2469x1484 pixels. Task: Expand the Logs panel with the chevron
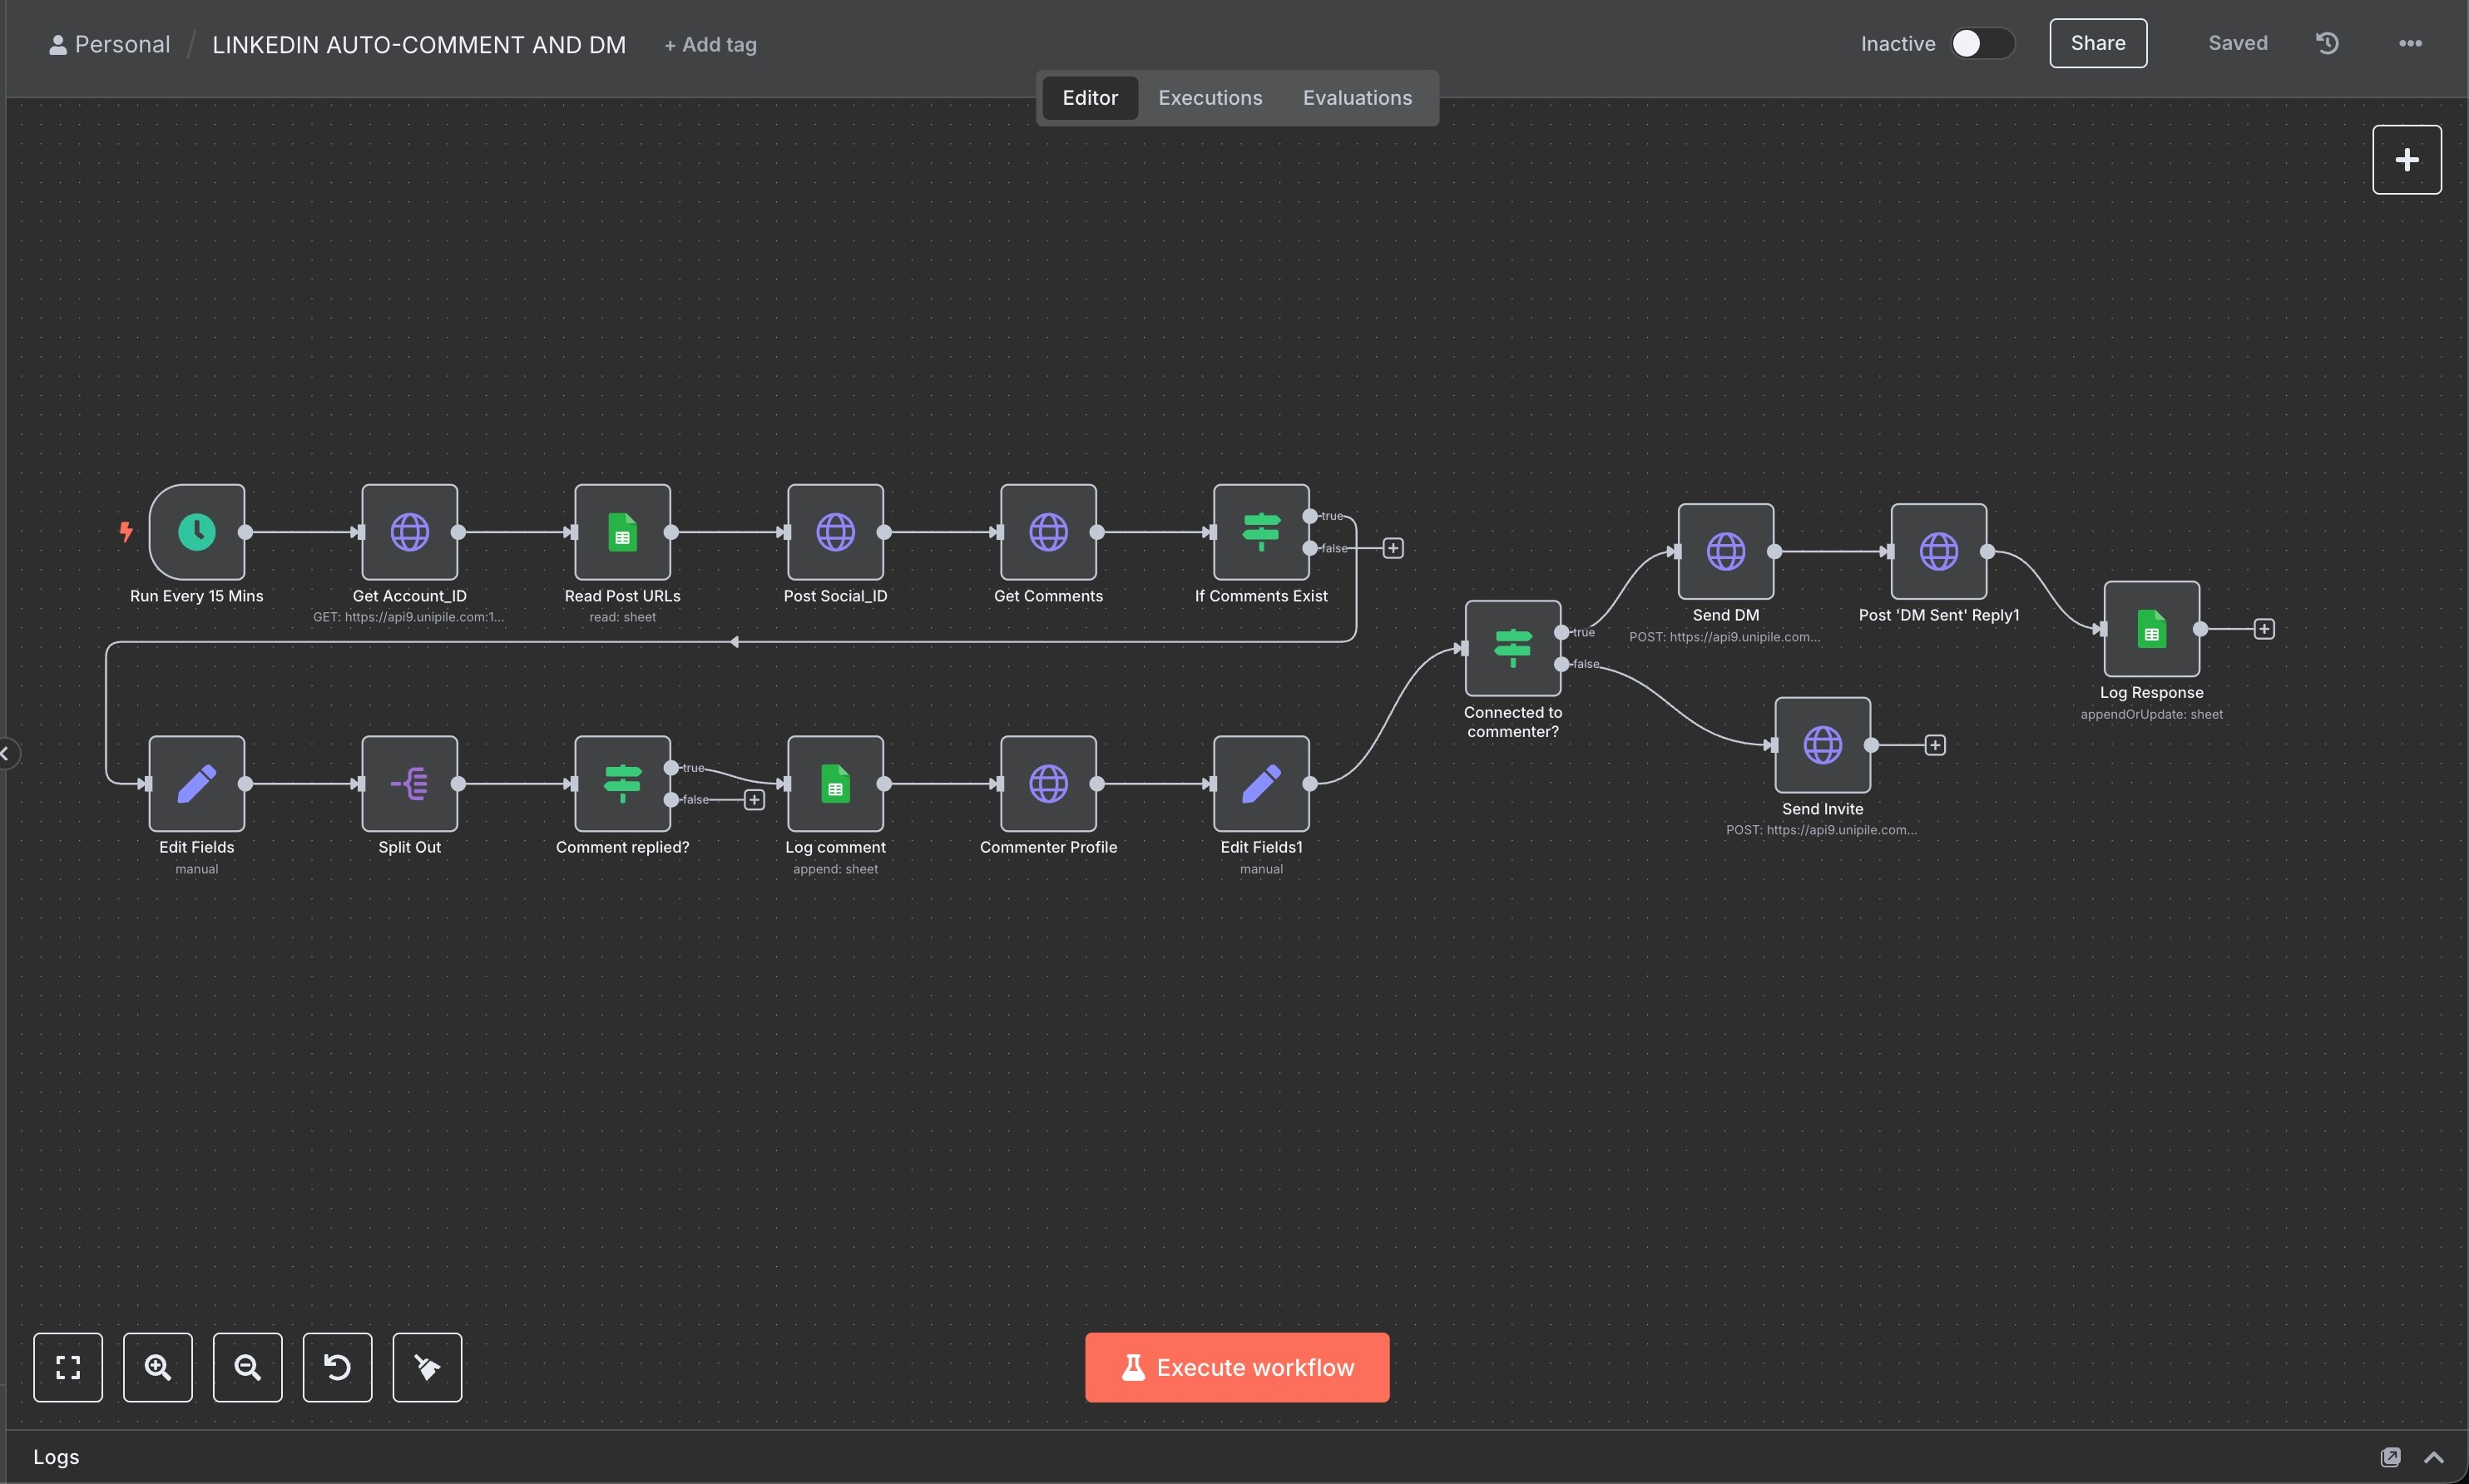(2433, 1457)
